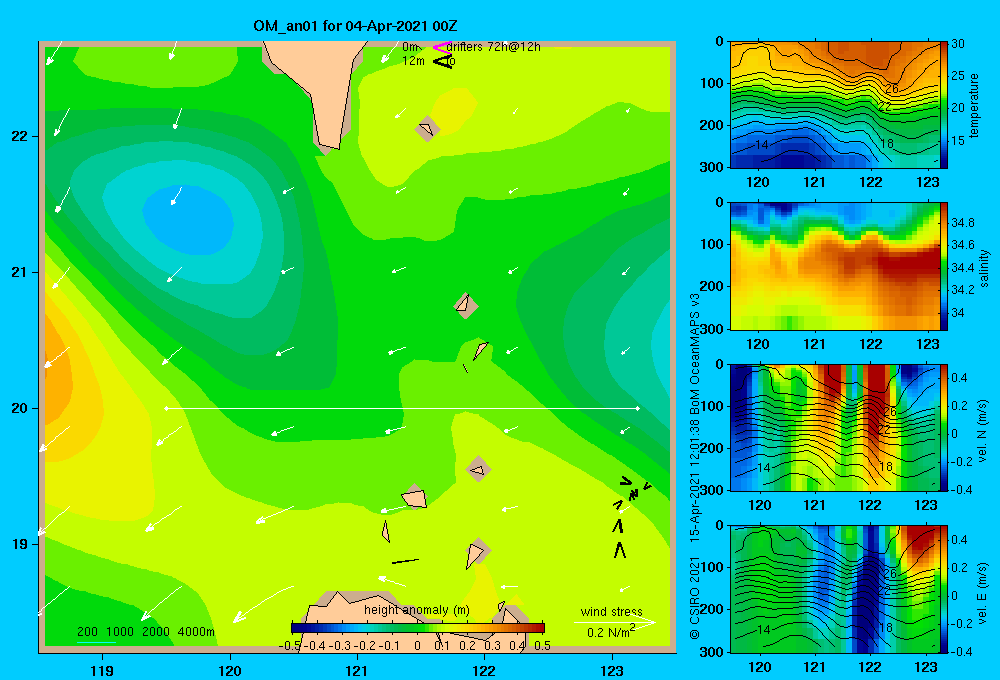The height and width of the screenshot is (680, 1000).
Task: Click the blue low-height eddy center on the map
Action: click(188, 220)
